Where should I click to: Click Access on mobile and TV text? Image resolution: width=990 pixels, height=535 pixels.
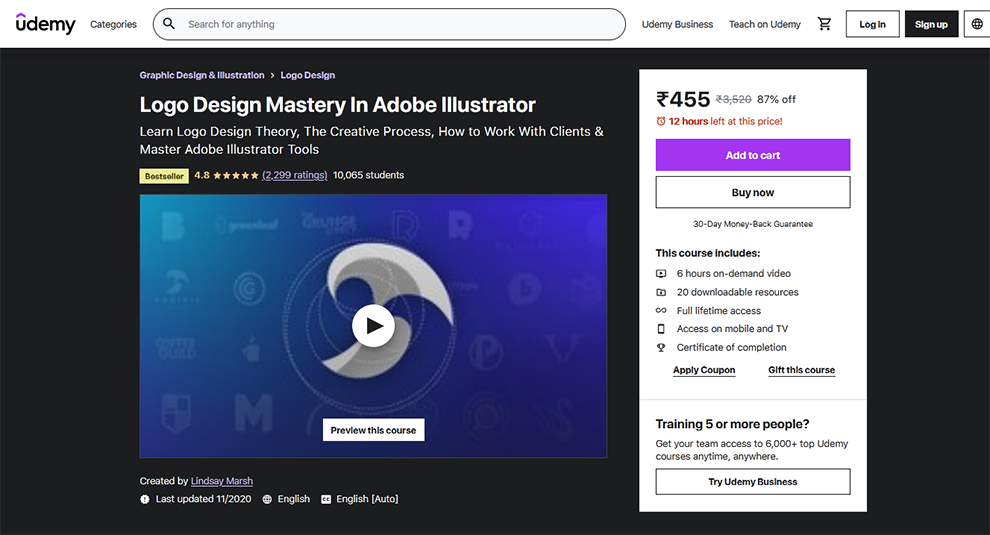[732, 329]
